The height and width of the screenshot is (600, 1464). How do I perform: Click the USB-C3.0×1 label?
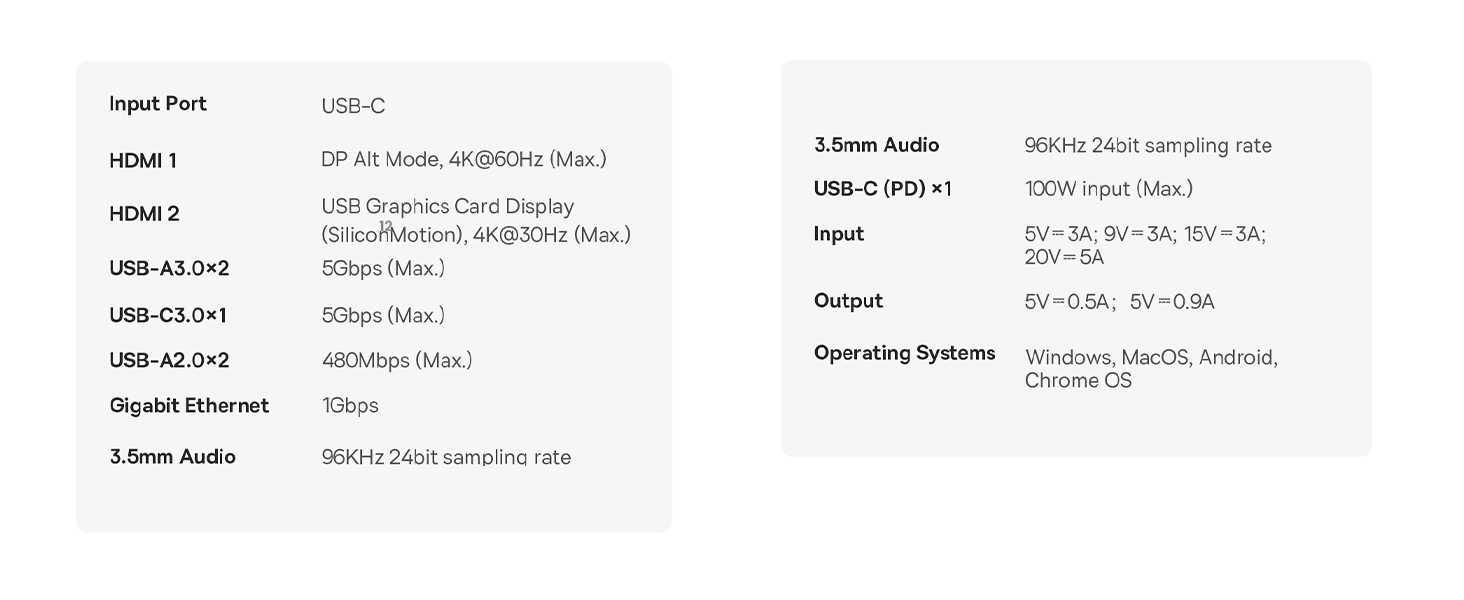click(x=168, y=316)
